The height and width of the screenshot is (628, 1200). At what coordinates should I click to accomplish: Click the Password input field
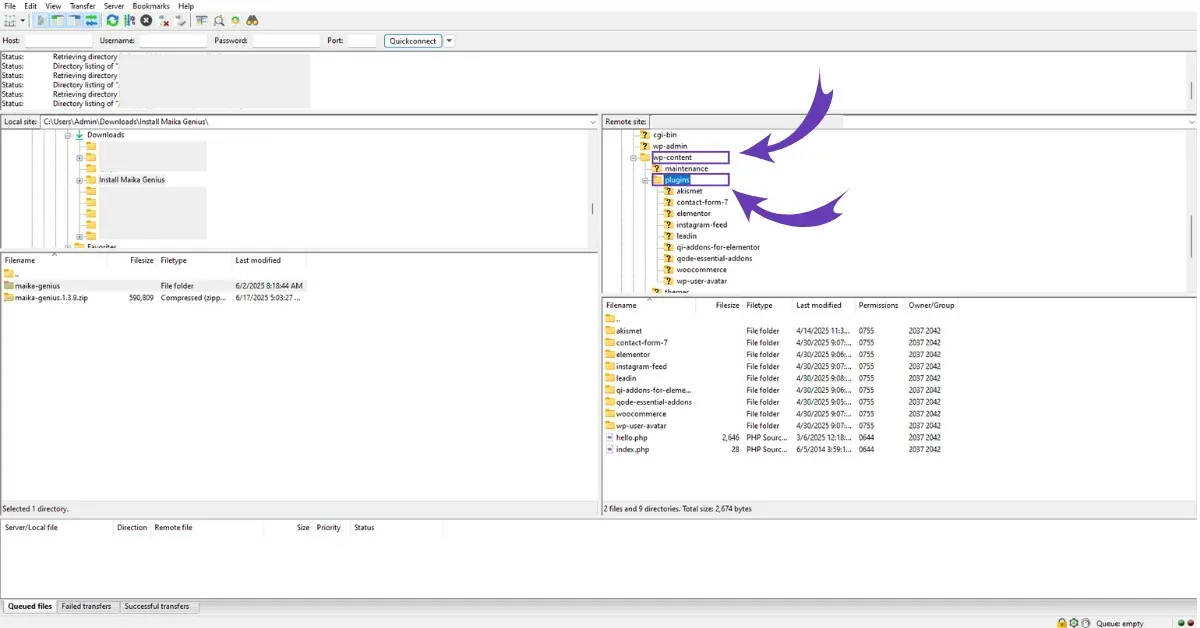pyautogui.click(x=286, y=41)
